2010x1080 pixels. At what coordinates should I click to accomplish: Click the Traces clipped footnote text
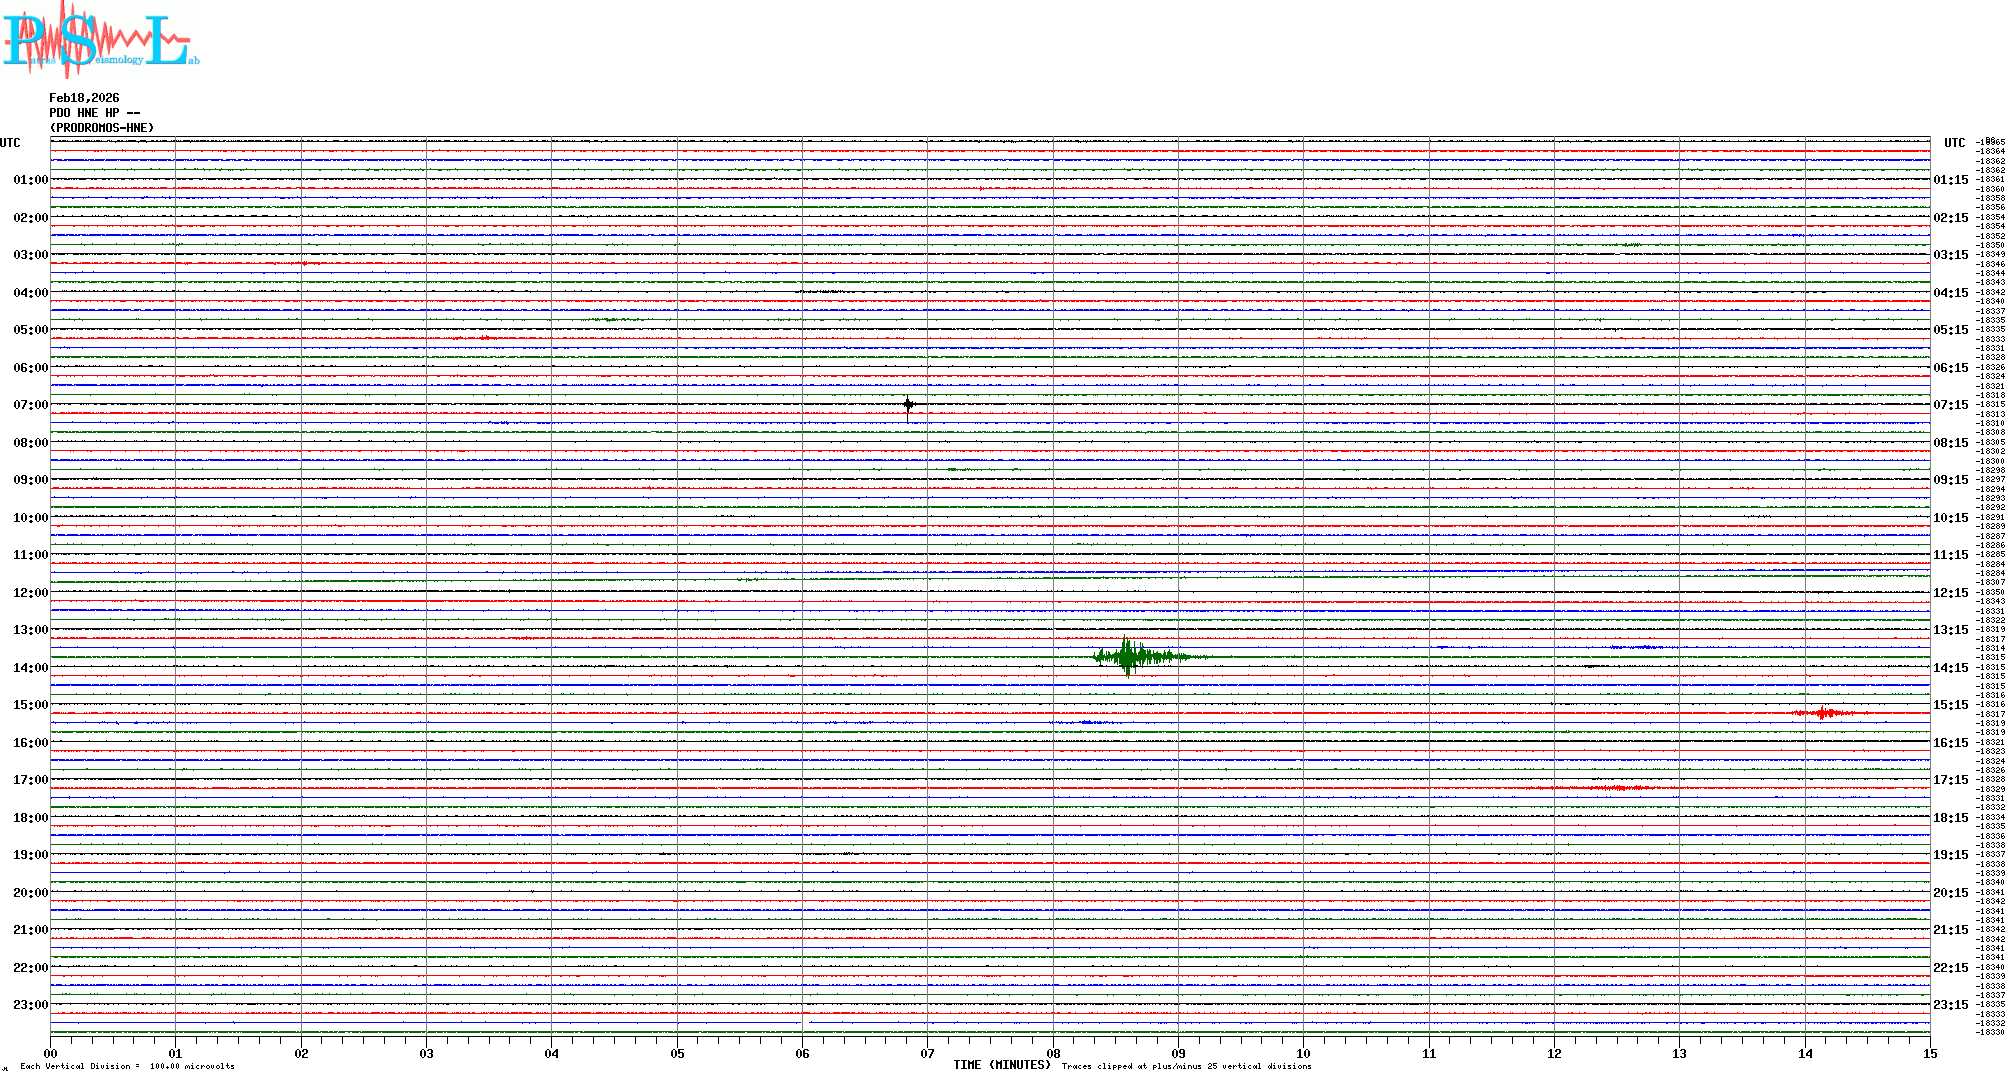coord(1186,1067)
